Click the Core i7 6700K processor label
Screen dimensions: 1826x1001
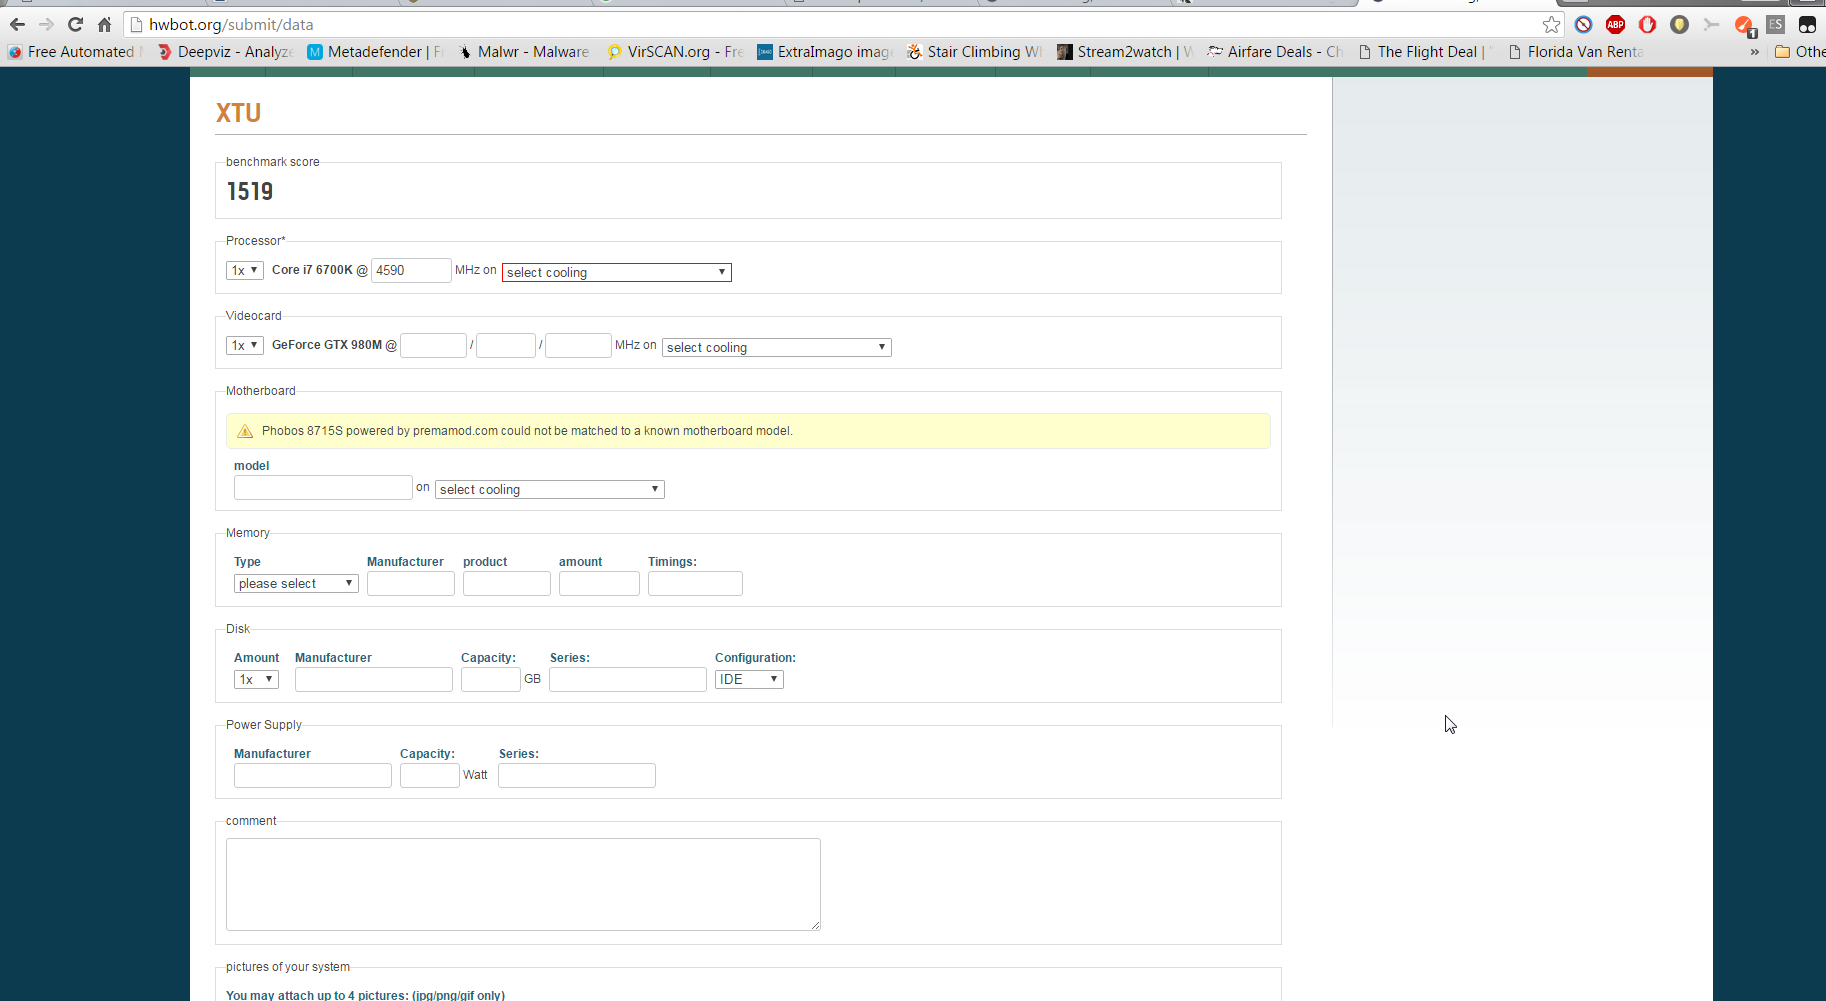312,270
